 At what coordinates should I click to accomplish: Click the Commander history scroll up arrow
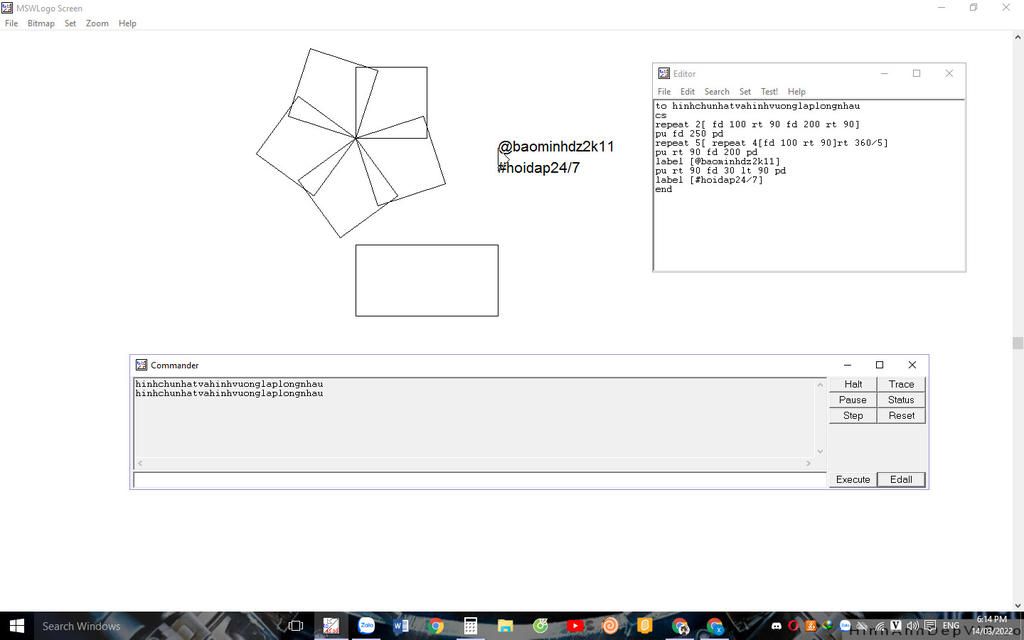point(820,385)
